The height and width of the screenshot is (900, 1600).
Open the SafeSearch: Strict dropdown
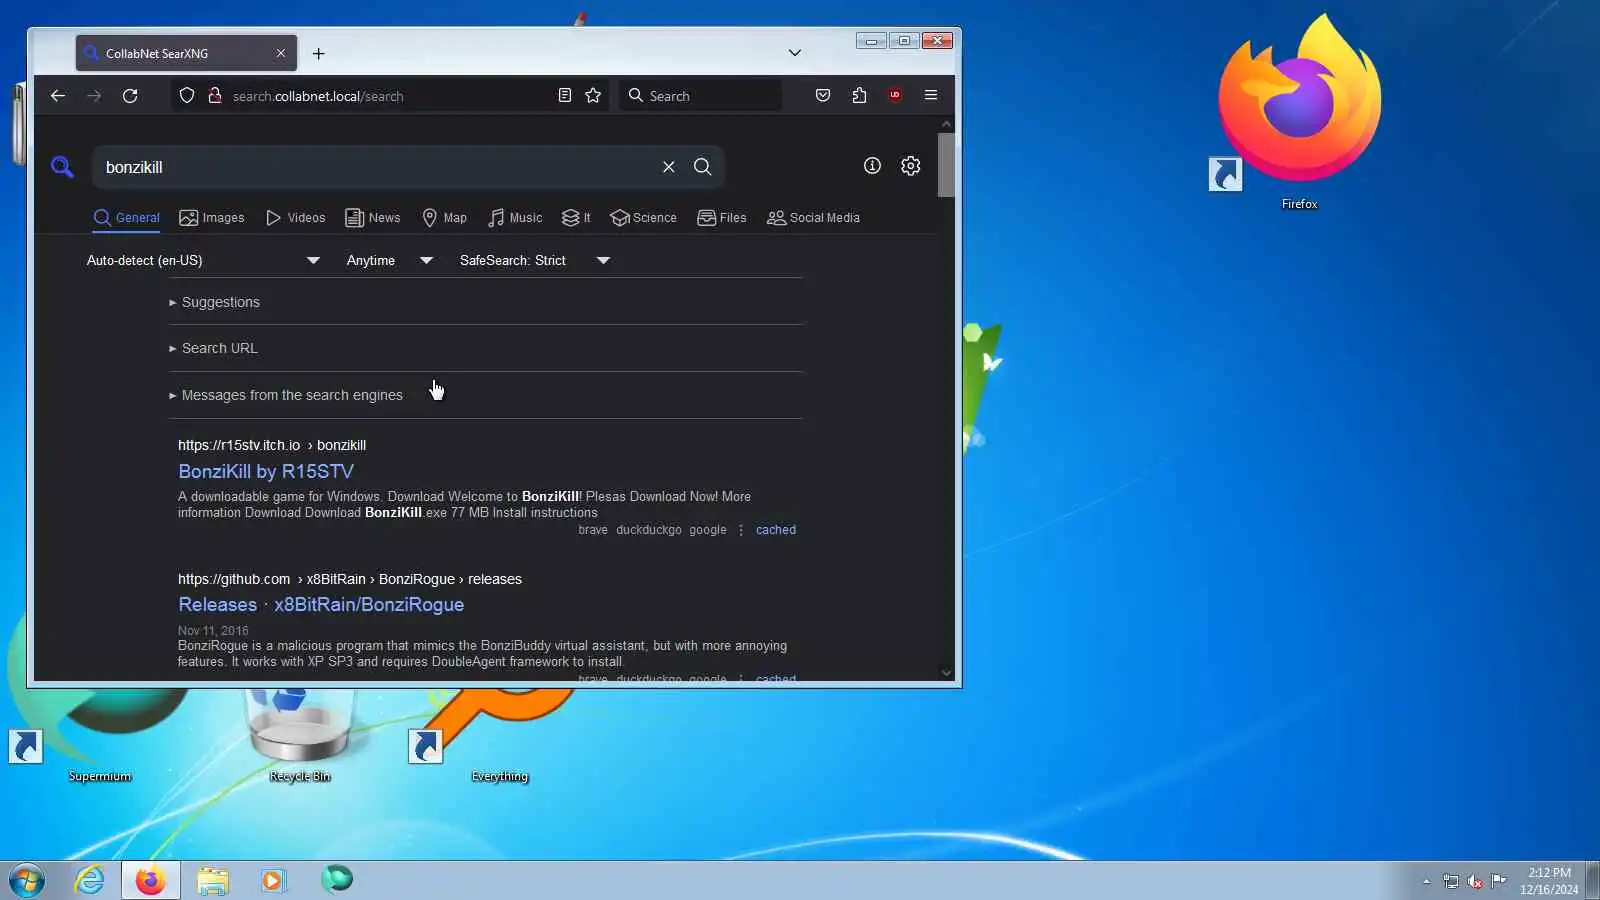point(535,260)
